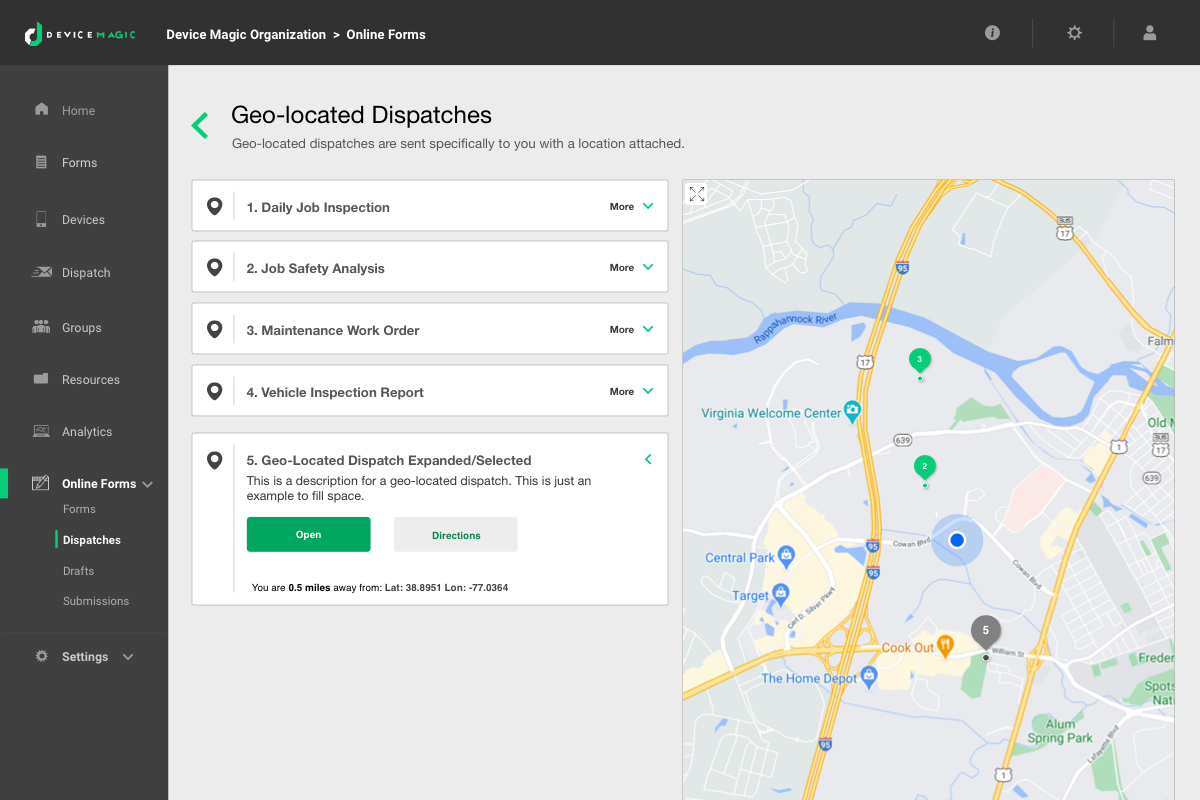1200x800 pixels.
Task: Expand More on Job Safety Analysis
Action: pos(632,267)
